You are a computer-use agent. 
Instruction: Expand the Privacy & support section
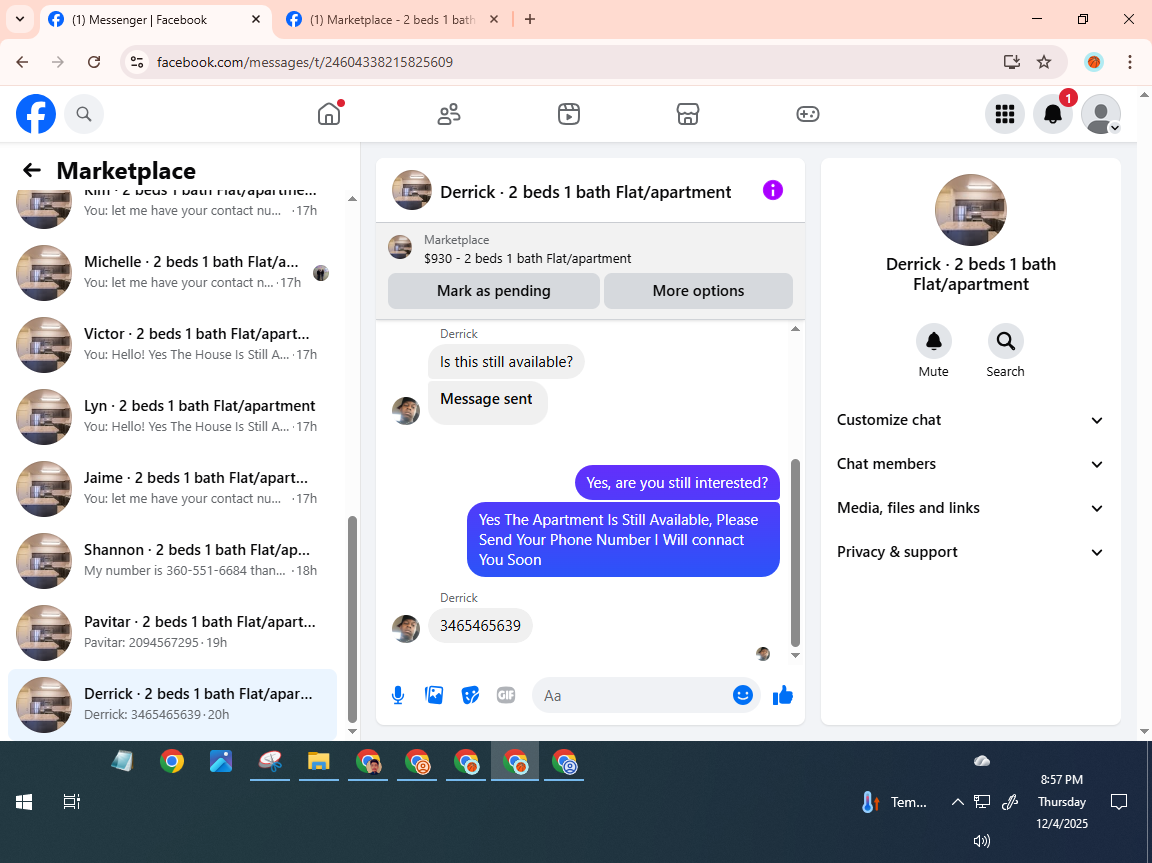point(971,552)
